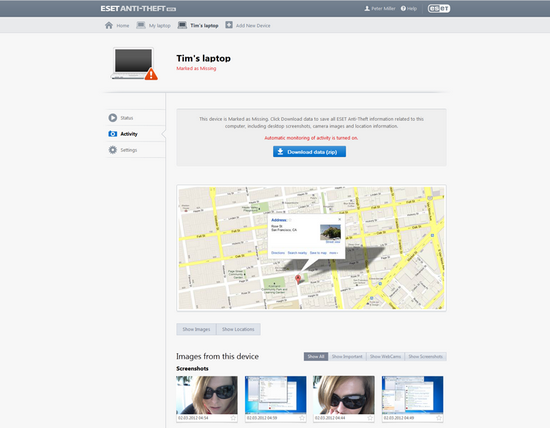Click the Tim's laptop heading

(203, 58)
